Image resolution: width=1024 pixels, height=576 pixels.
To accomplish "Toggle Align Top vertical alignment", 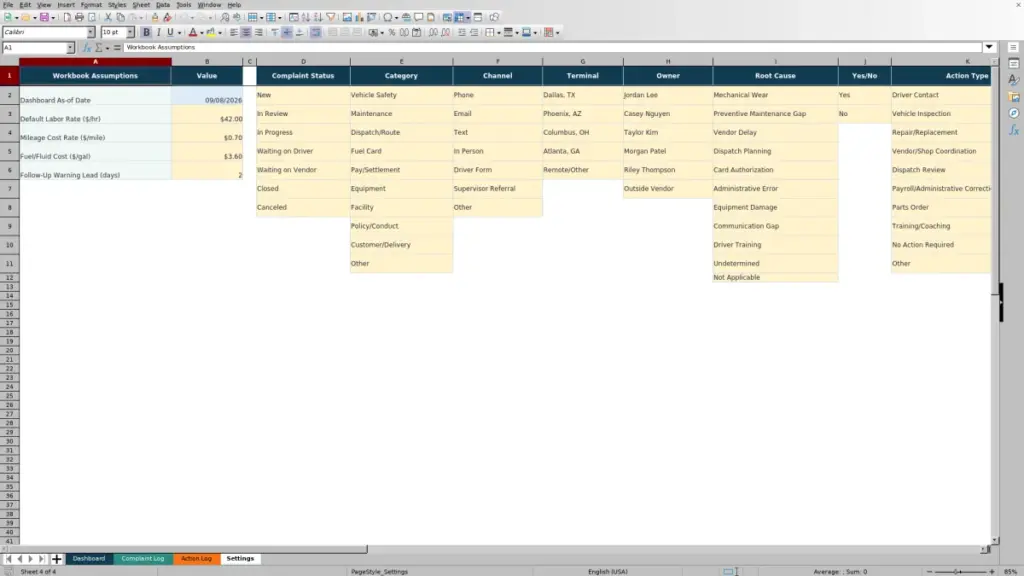I will [x=274, y=32].
